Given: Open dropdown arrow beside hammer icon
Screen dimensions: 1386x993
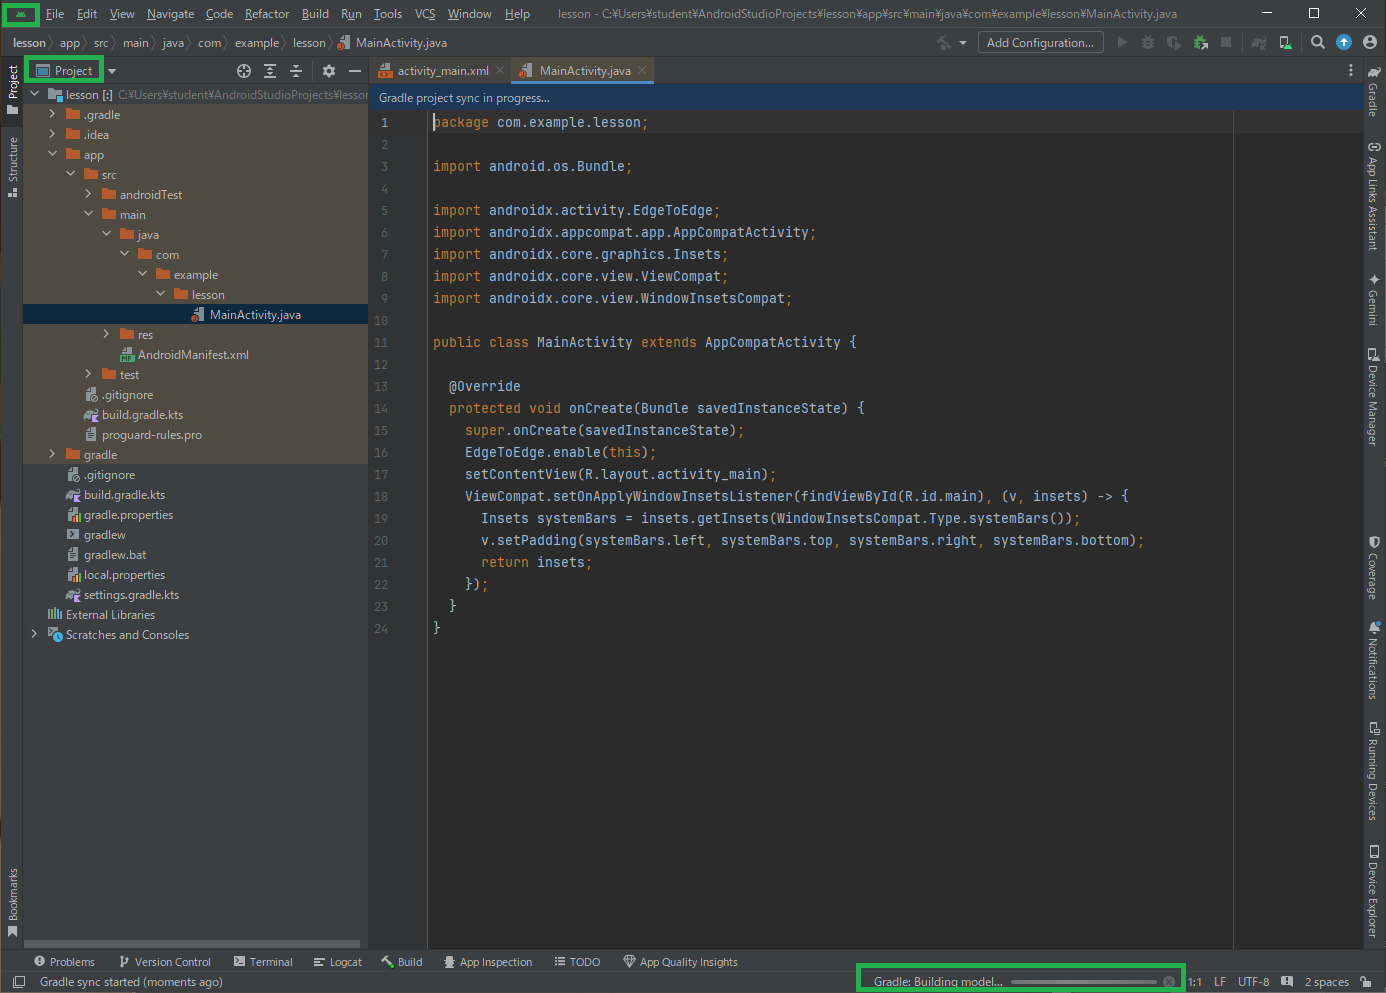Looking at the screenshot, I should click(963, 43).
